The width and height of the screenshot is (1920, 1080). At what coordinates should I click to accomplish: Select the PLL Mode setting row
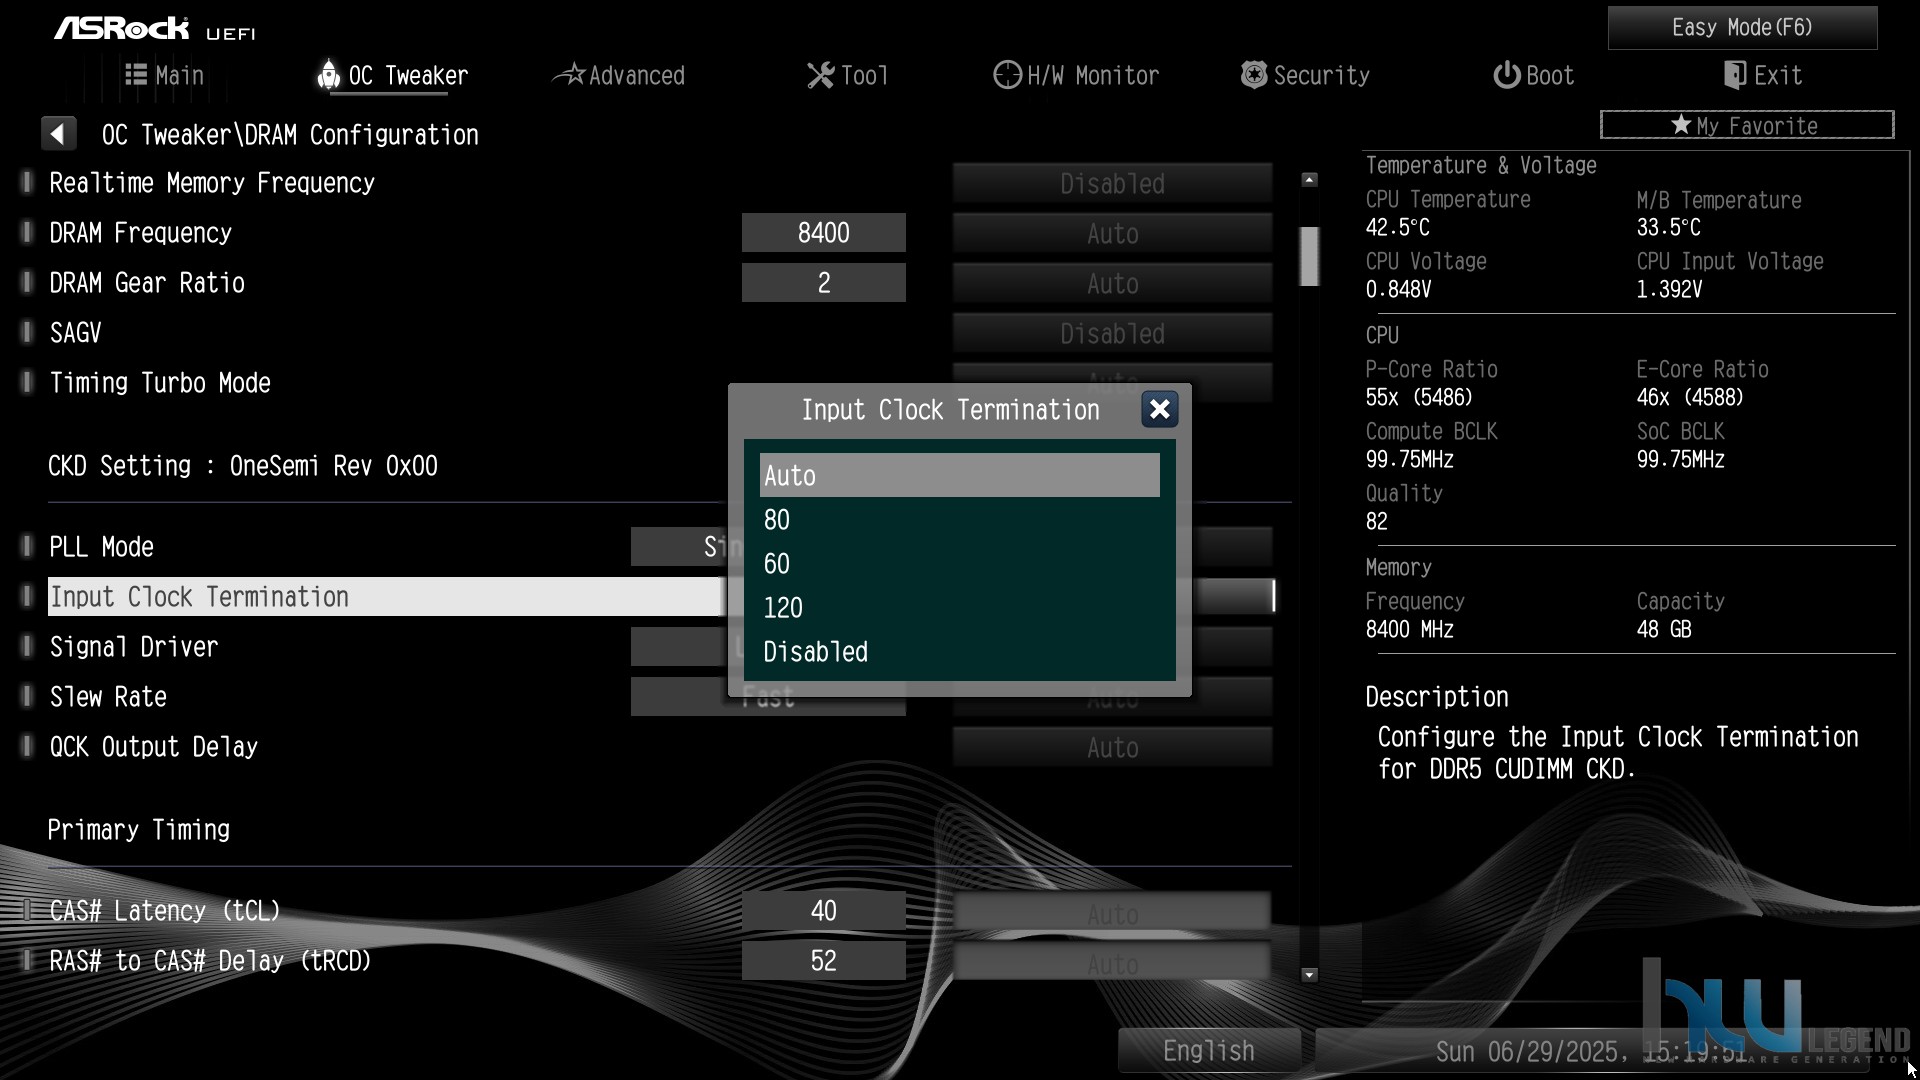coord(102,547)
